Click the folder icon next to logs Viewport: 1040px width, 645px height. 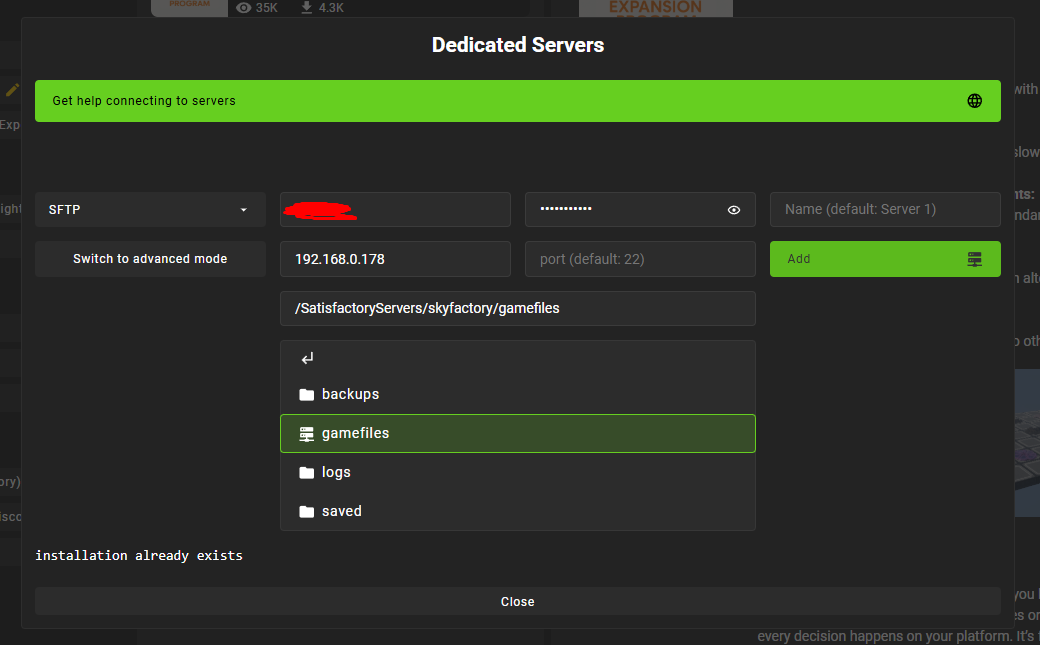coord(307,472)
